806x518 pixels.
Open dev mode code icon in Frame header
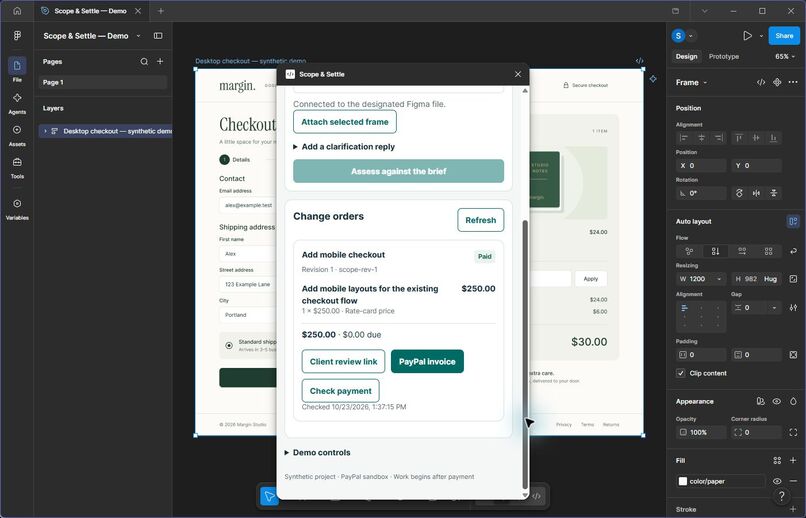pos(761,82)
